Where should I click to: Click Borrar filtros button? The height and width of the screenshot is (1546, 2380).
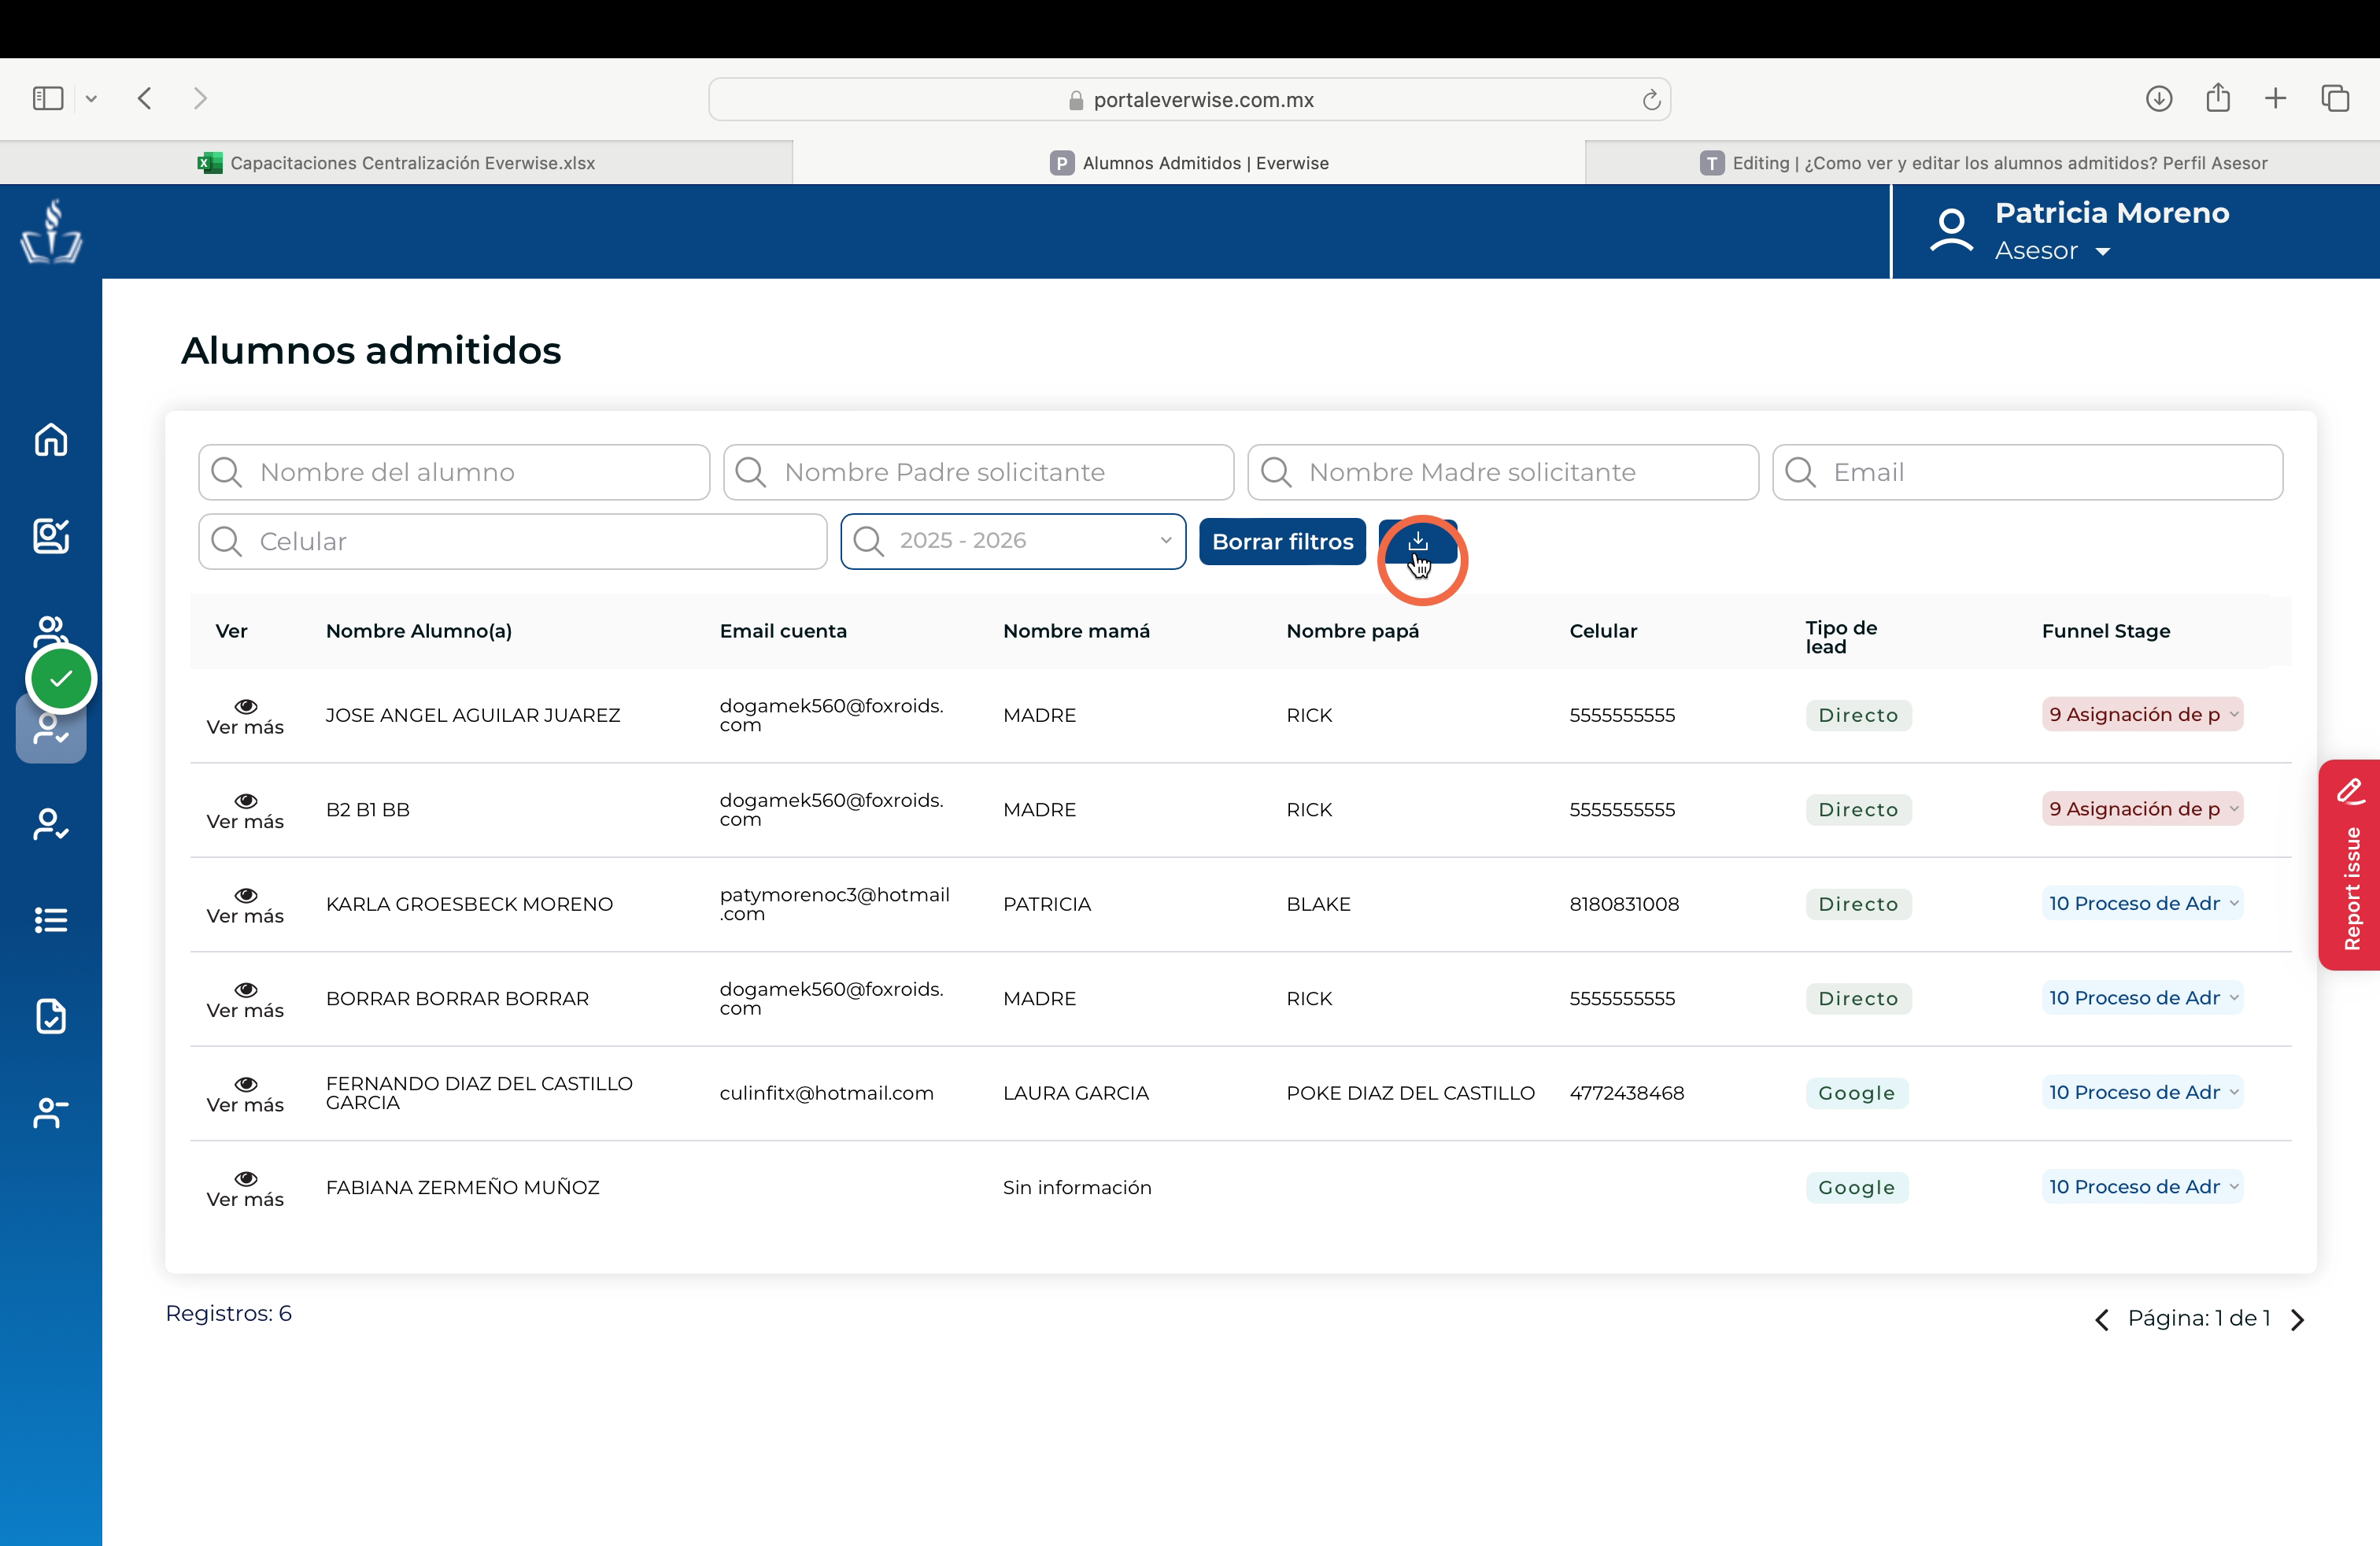coord(1282,541)
